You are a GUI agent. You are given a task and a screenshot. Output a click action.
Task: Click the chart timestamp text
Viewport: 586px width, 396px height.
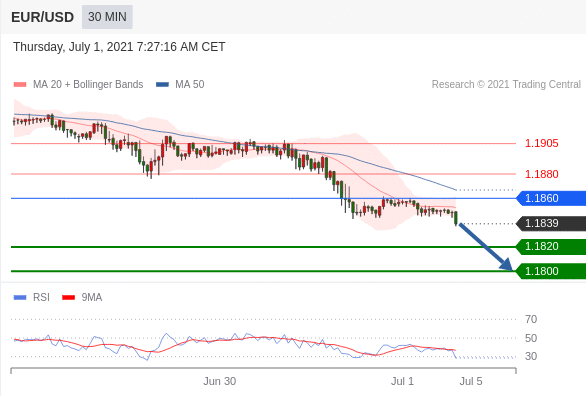point(119,47)
